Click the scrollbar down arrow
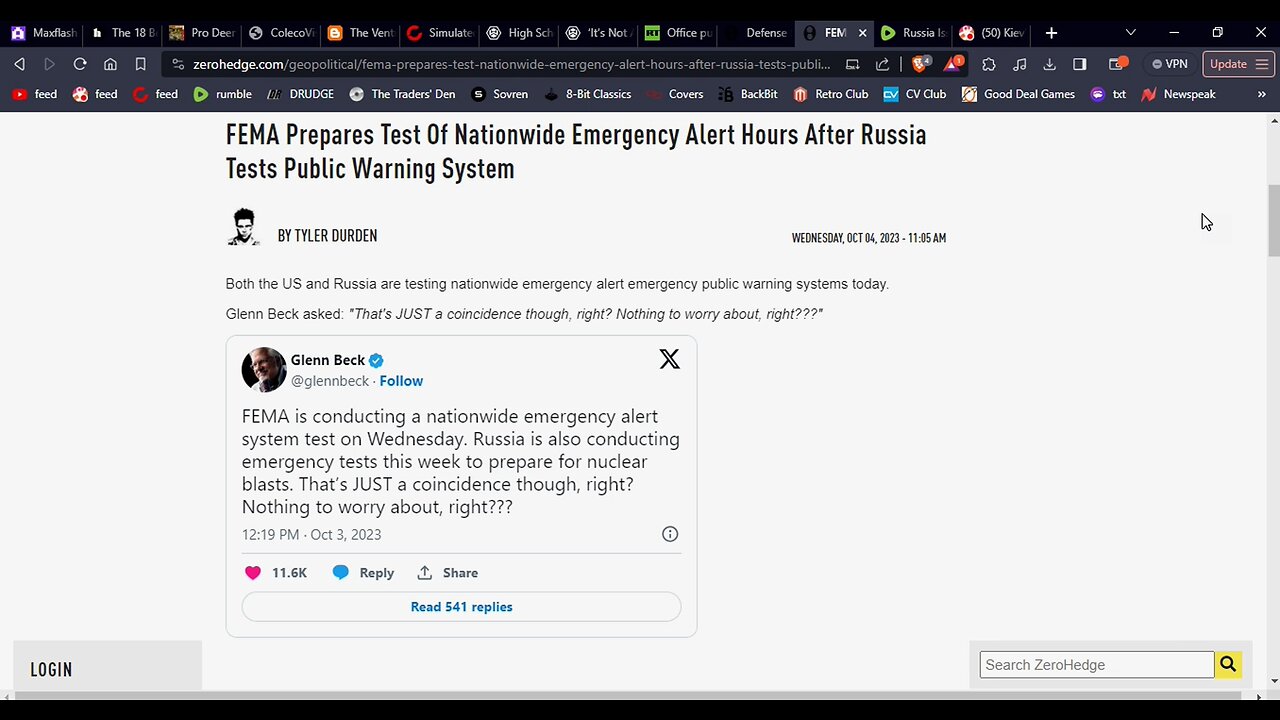Screen dimensions: 1280x720 click(x=1273, y=681)
